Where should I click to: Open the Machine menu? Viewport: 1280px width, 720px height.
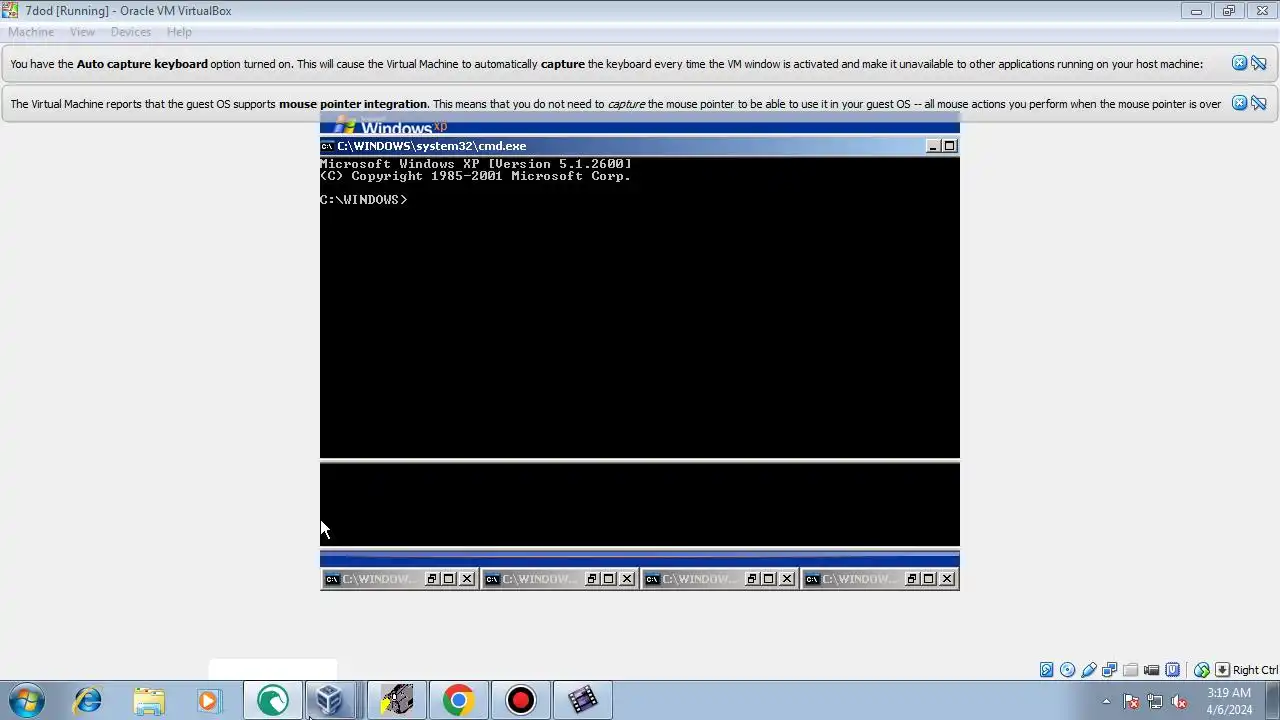(31, 32)
